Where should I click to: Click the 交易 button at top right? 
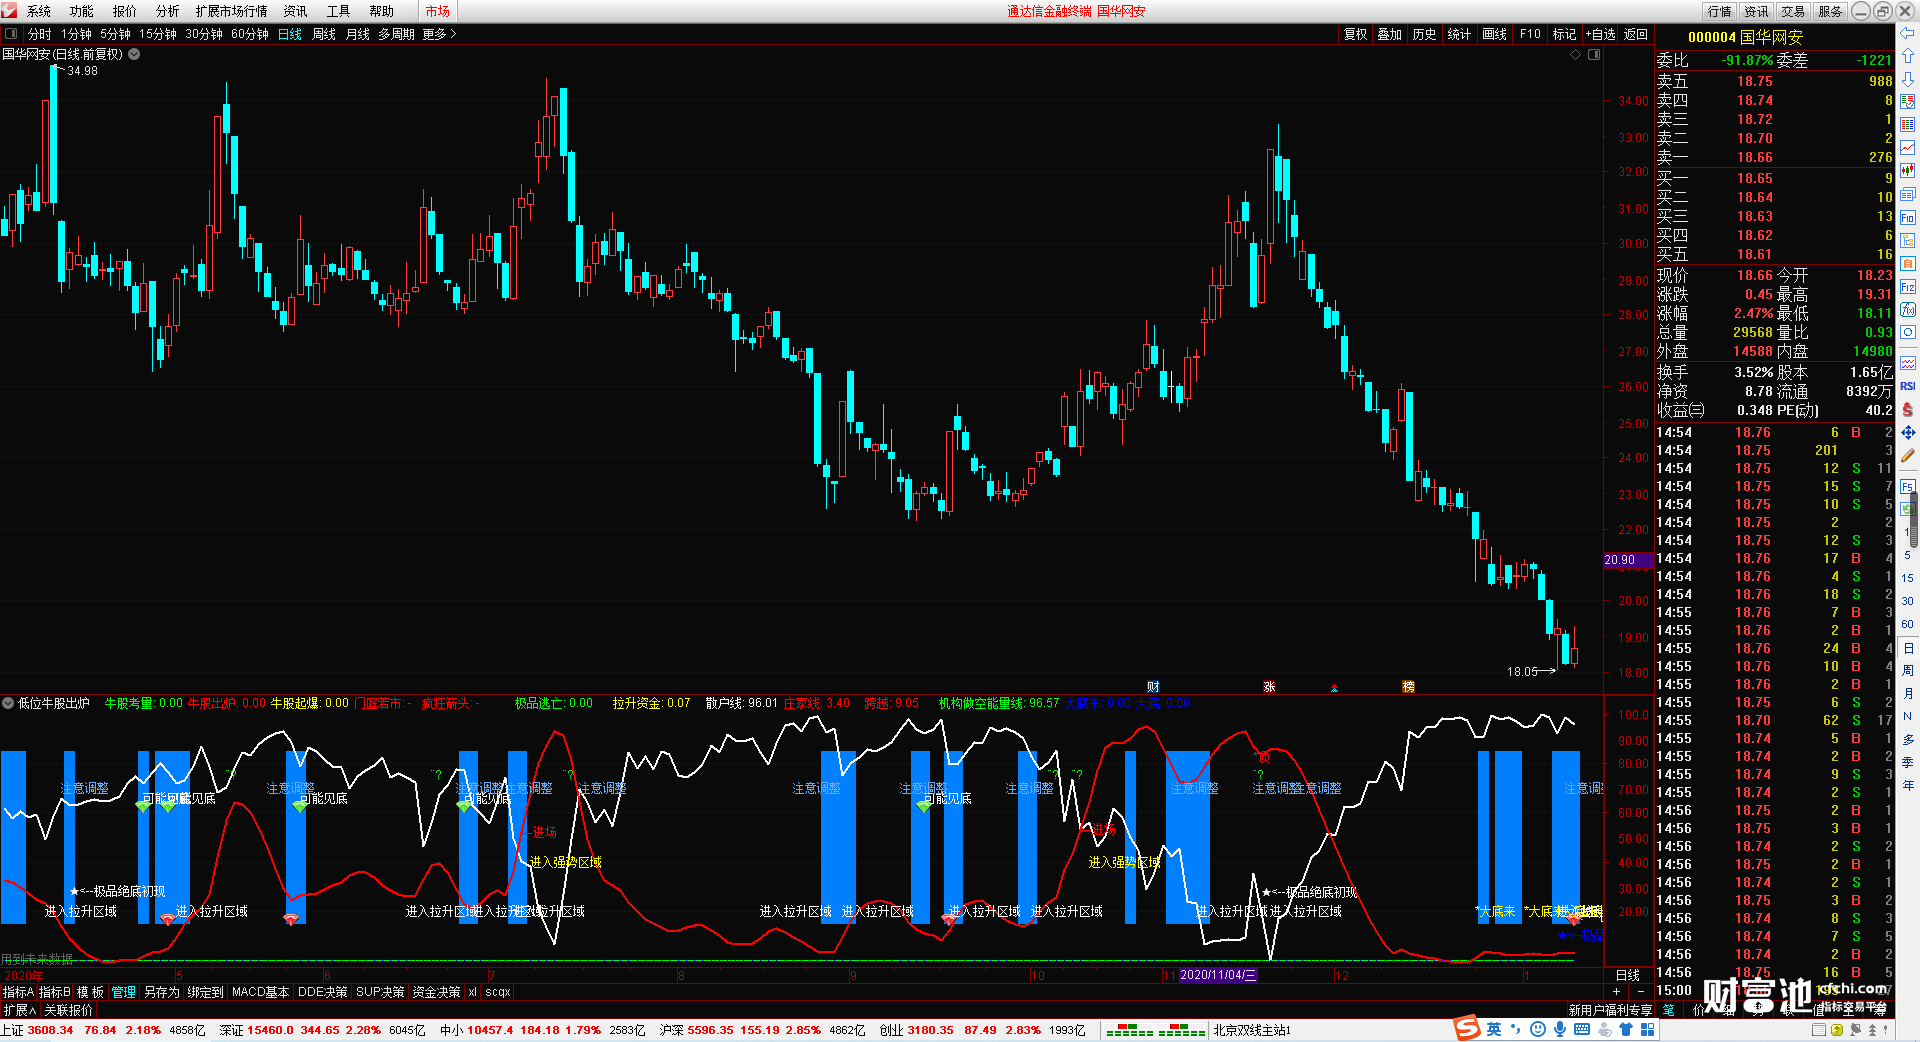[1793, 11]
